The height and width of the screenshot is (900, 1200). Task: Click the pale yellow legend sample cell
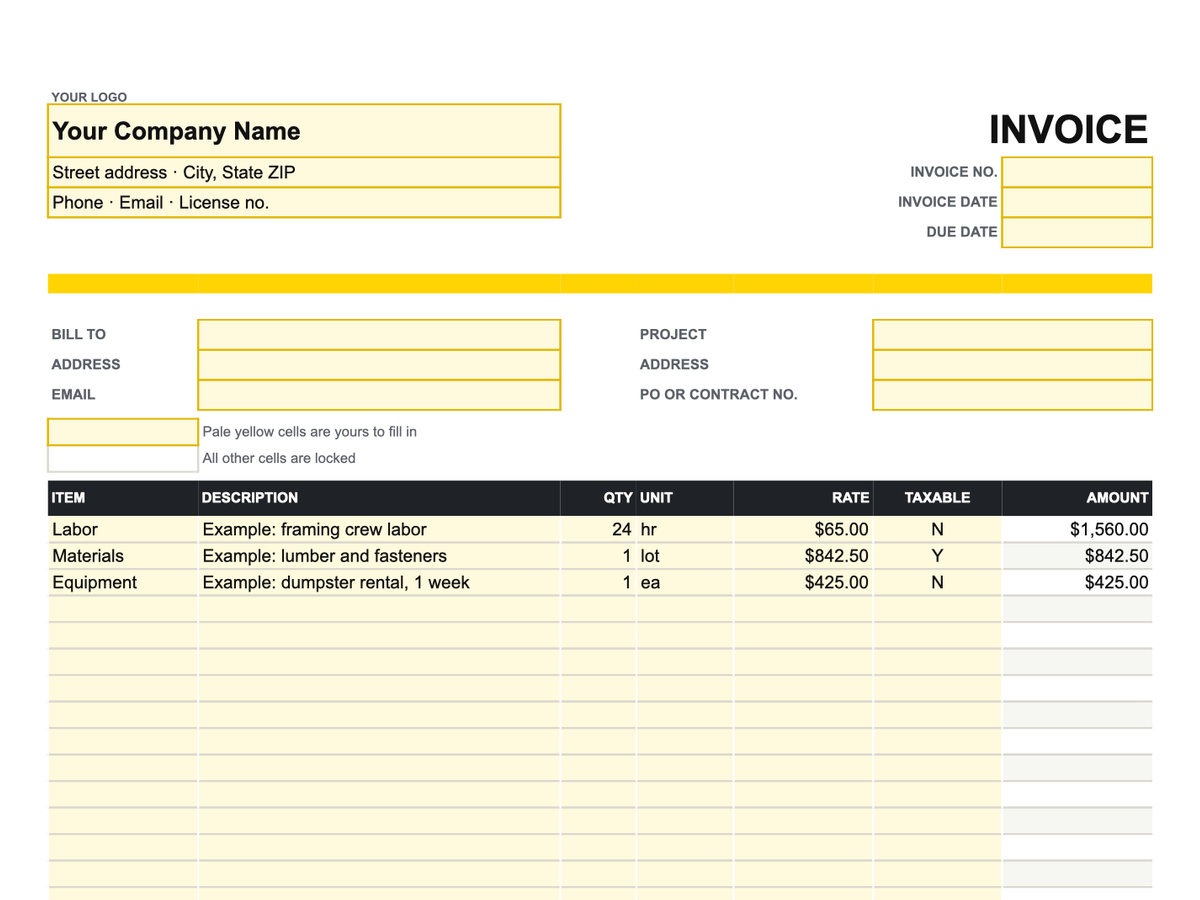(x=123, y=432)
